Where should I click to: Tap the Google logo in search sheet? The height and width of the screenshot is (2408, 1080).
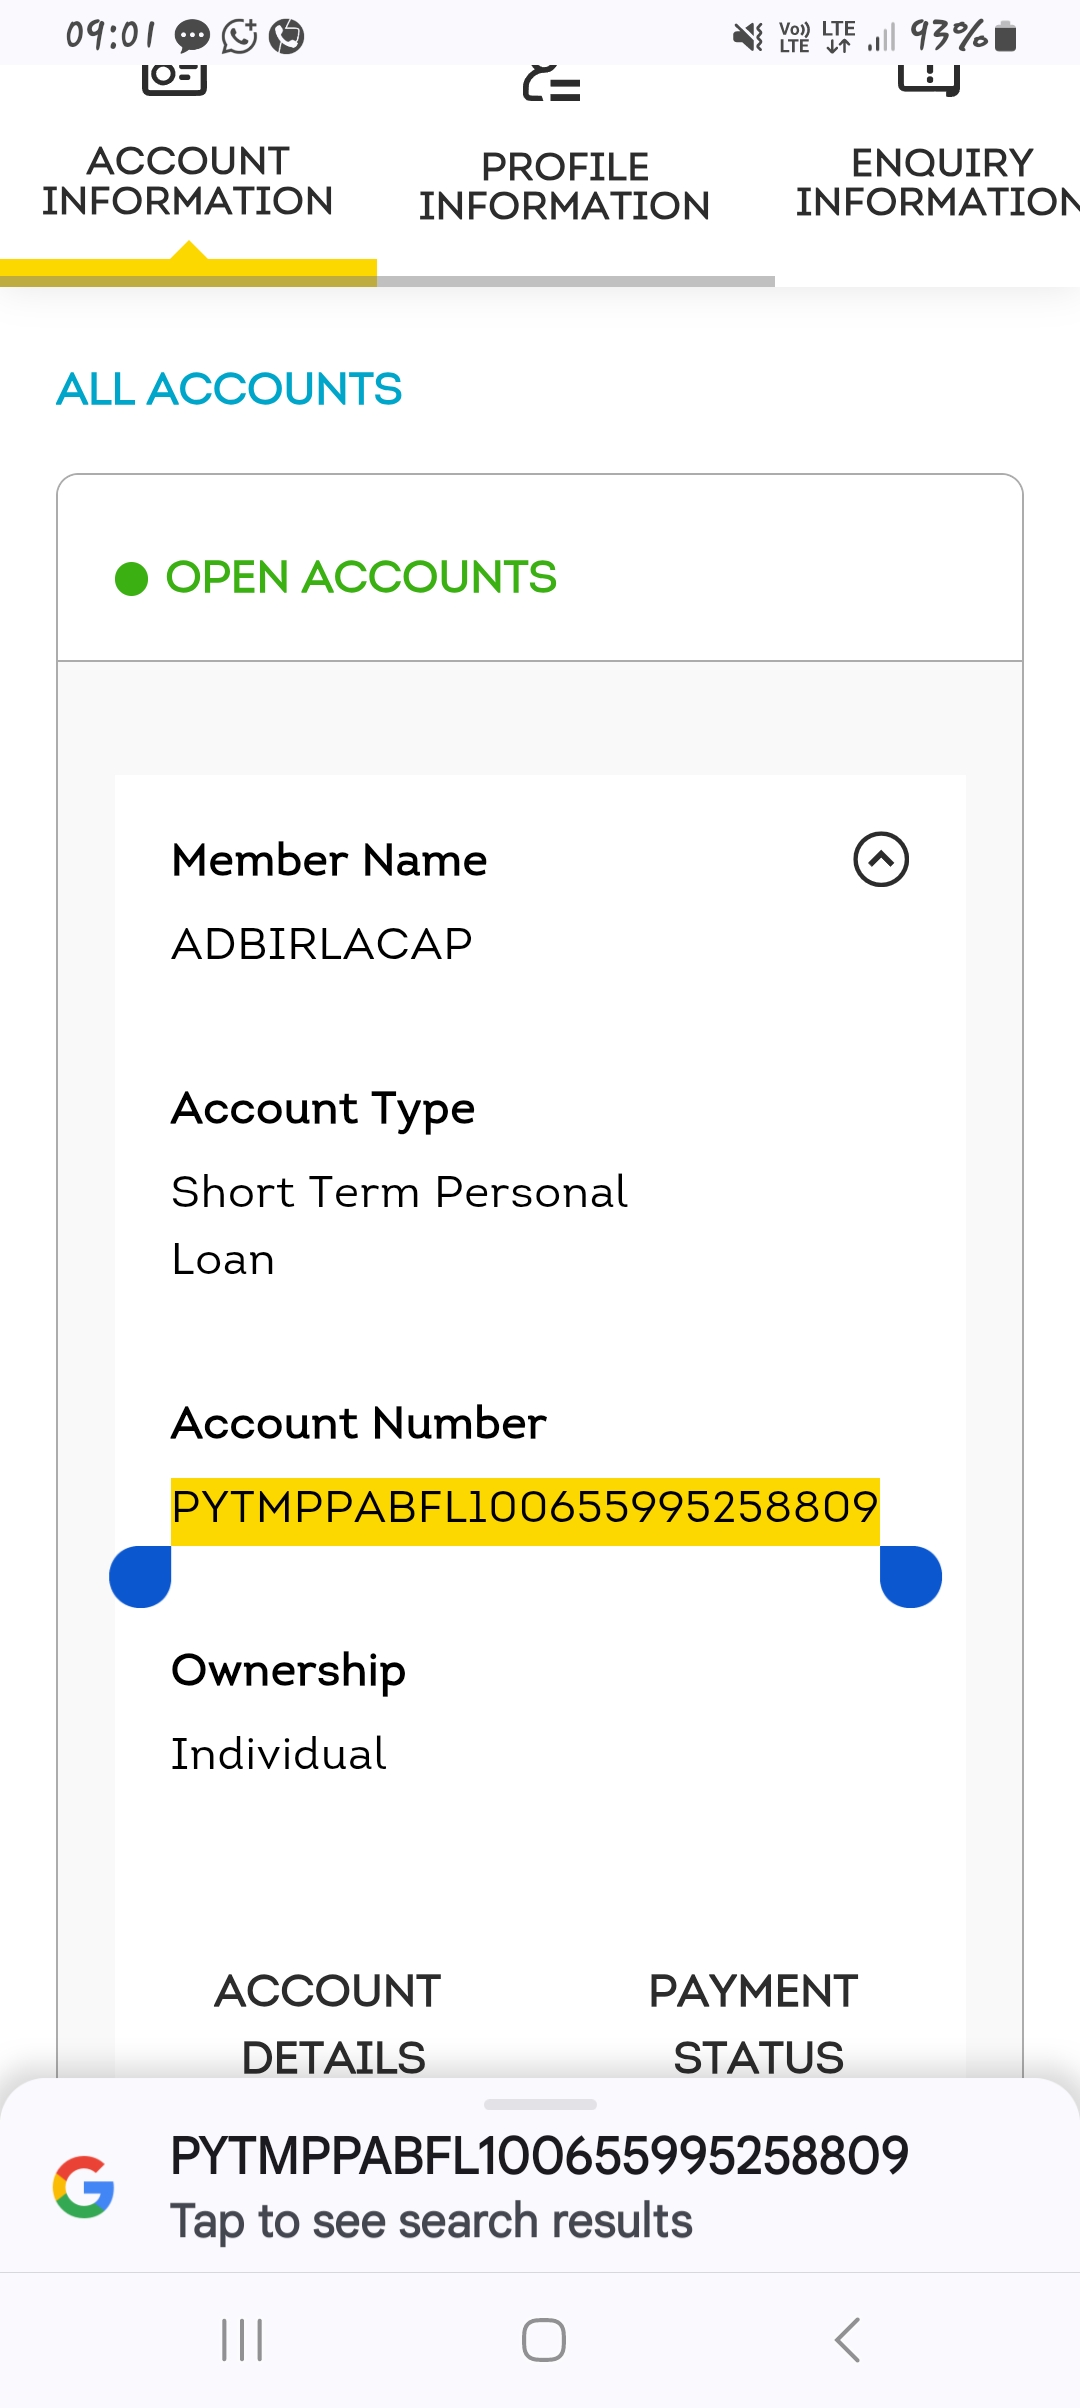(x=84, y=2186)
